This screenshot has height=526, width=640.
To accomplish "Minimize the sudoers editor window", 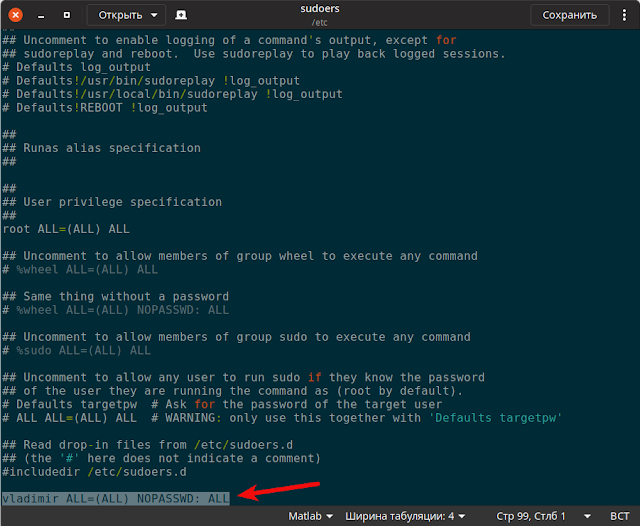I will 41,16.
